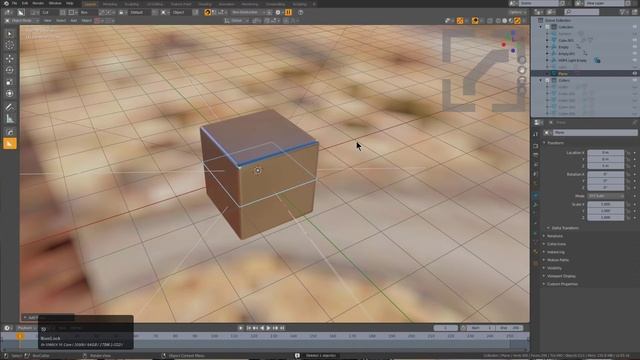Image resolution: width=640 pixels, height=360 pixels.
Task: Toggle visibility of Cutters collection in the outliner
Action: pyautogui.click(x=635, y=80)
